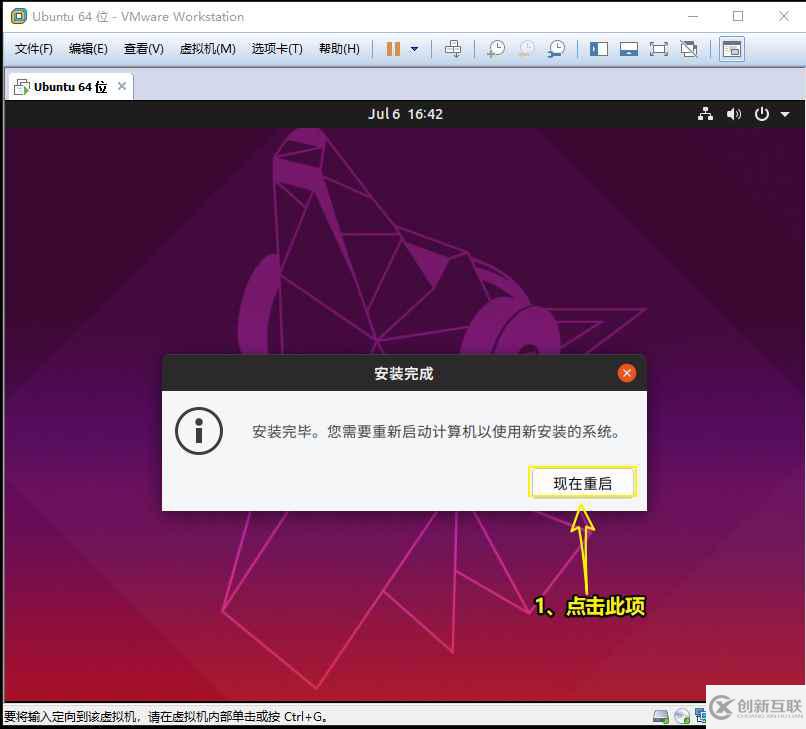Expand the power options dropdown arrow

tap(414, 49)
